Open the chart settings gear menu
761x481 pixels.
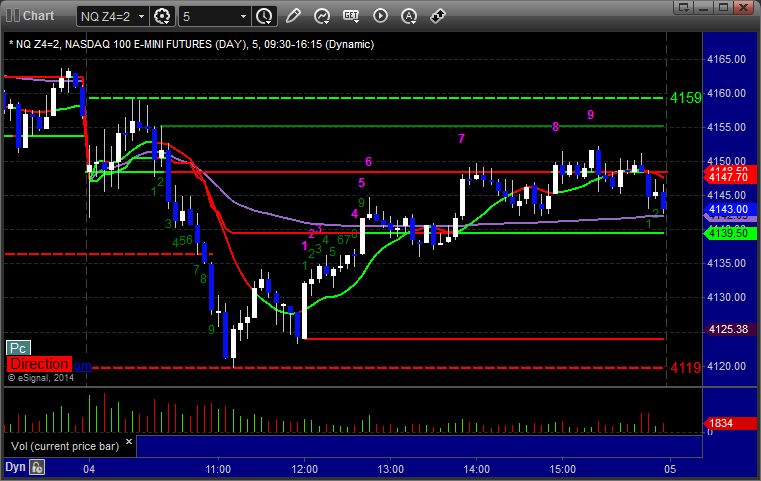coord(162,17)
